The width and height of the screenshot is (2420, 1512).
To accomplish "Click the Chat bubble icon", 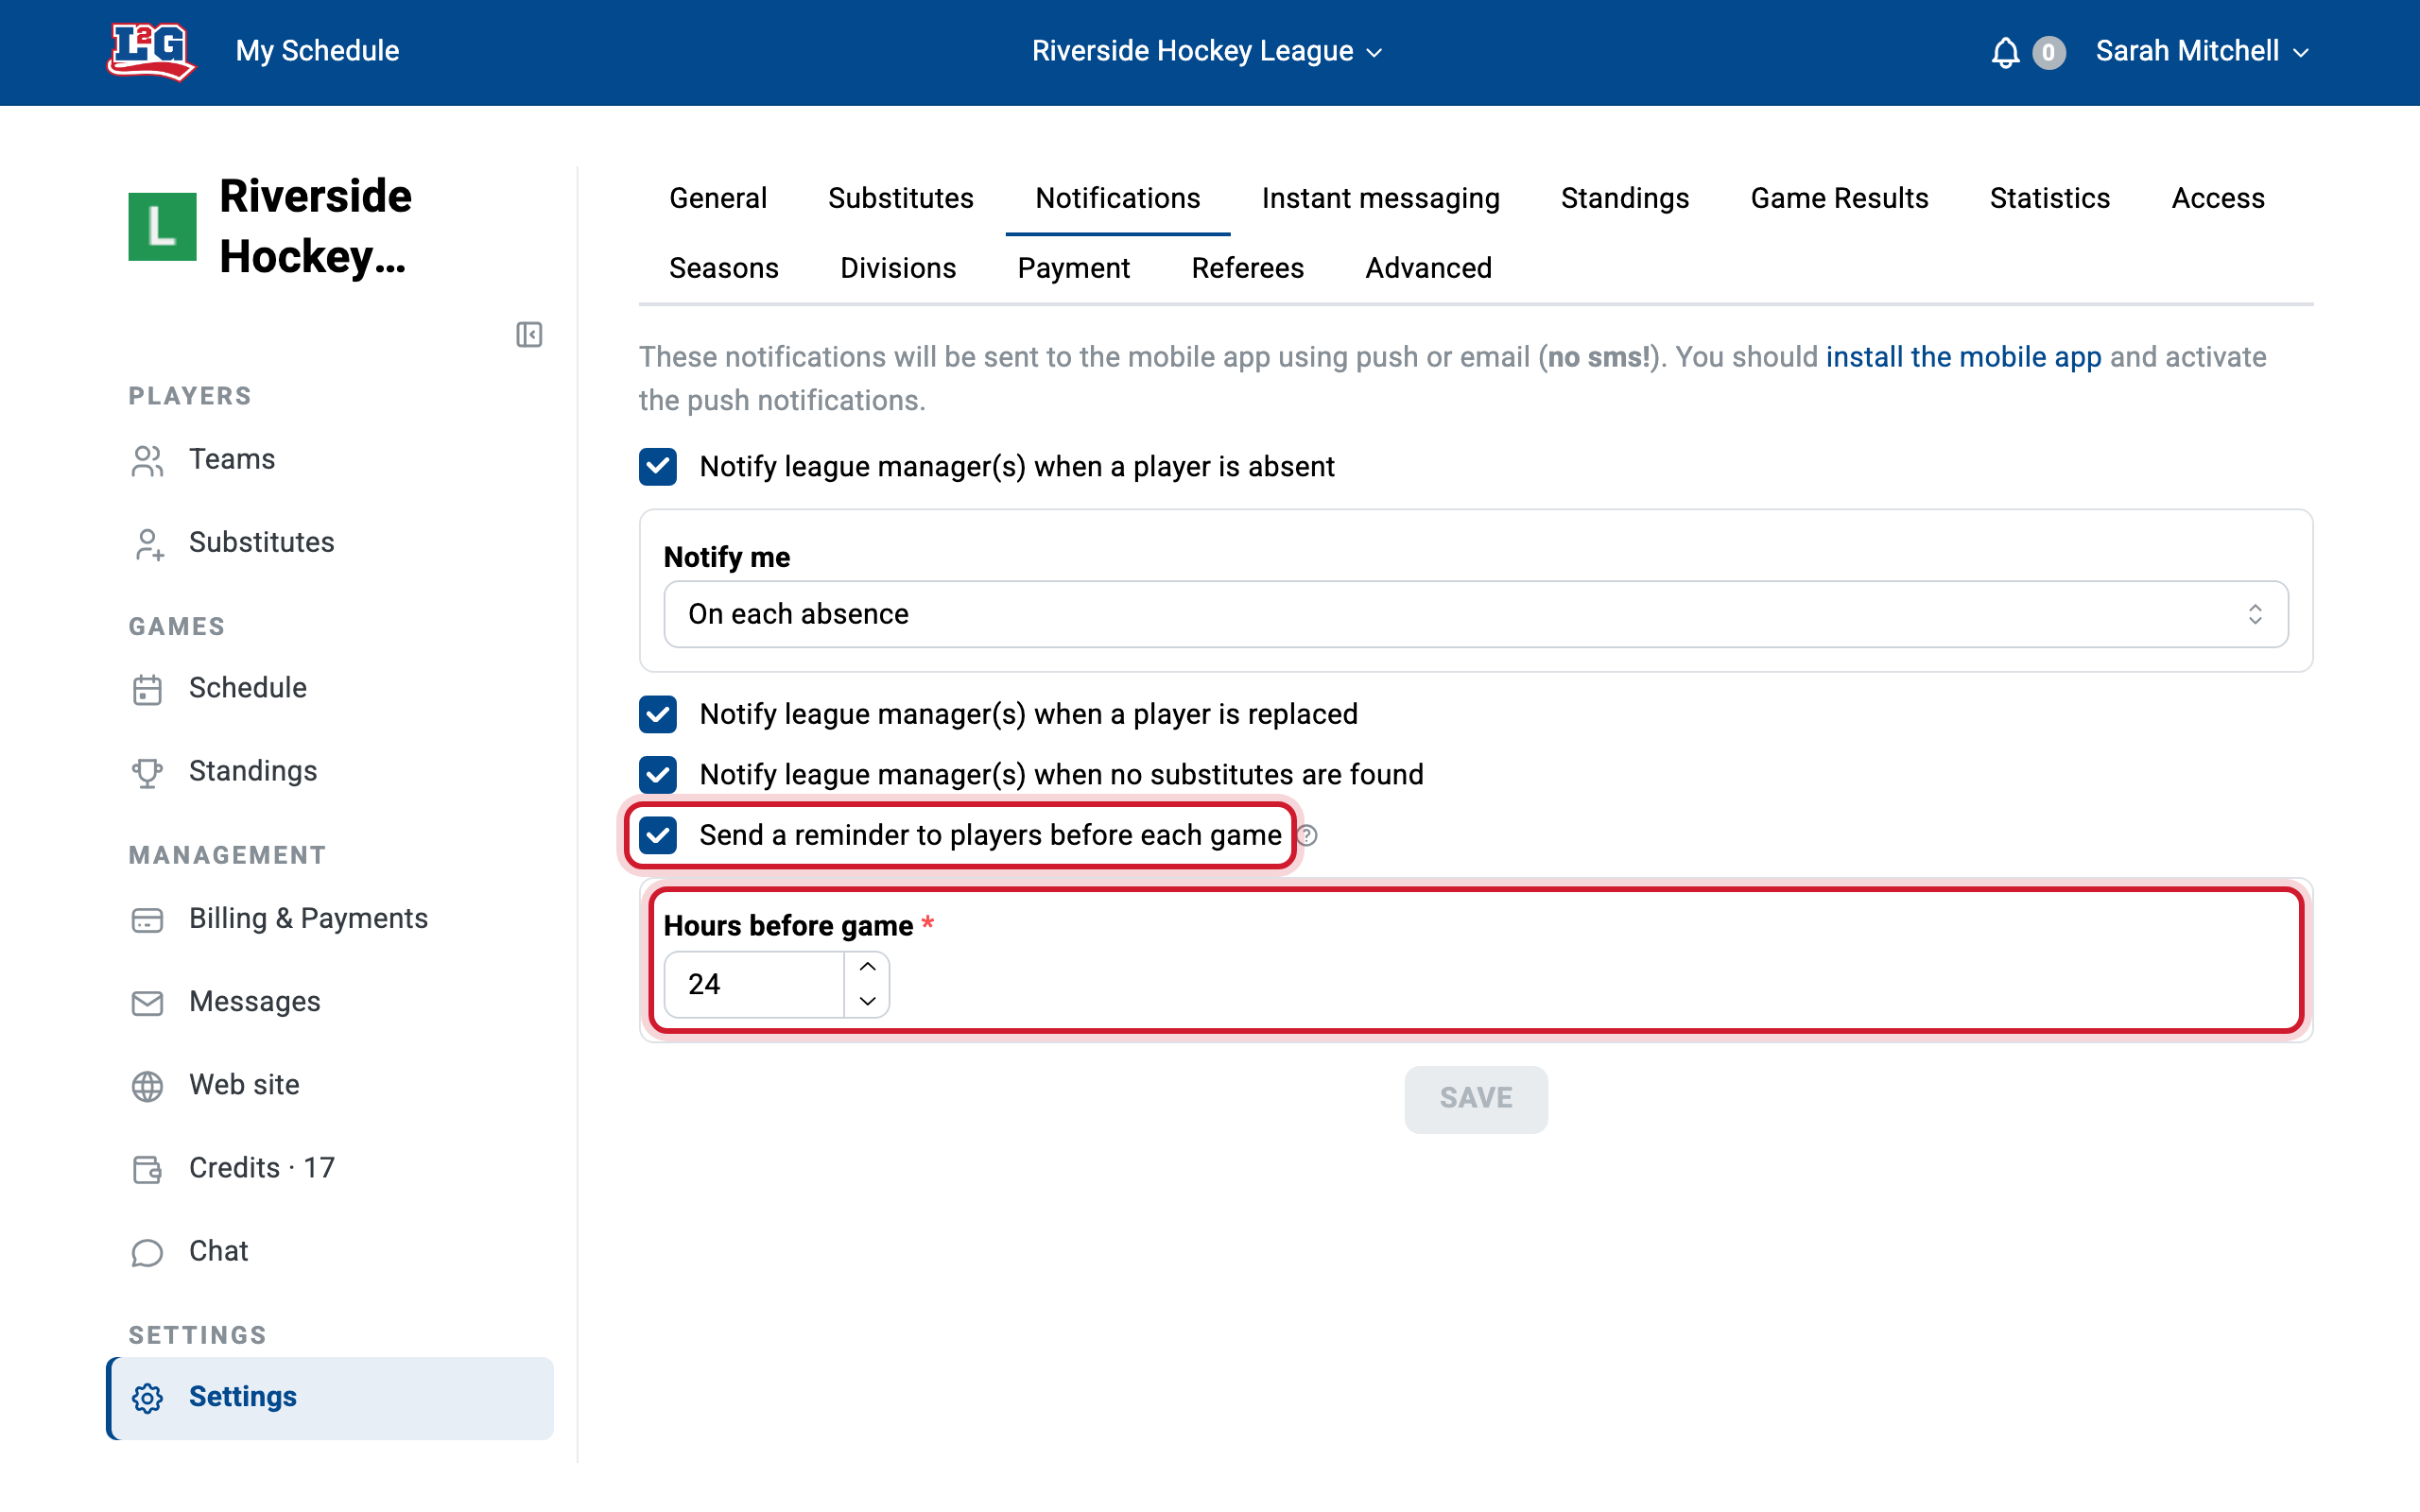I will coord(147,1253).
